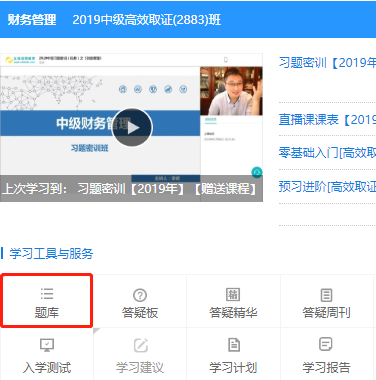This screenshot has width=376, height=380.
Task: Open 学习建议 pencil icon
Action: click(140, 345)
